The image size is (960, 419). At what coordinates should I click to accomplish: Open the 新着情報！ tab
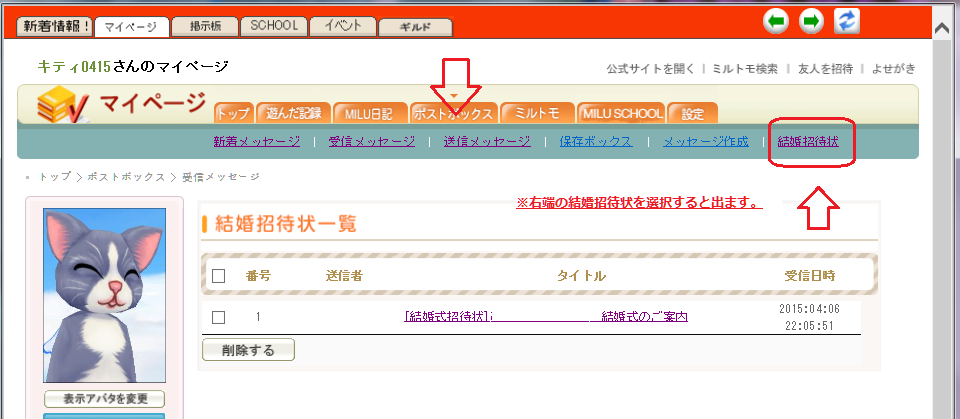(54, 26)
